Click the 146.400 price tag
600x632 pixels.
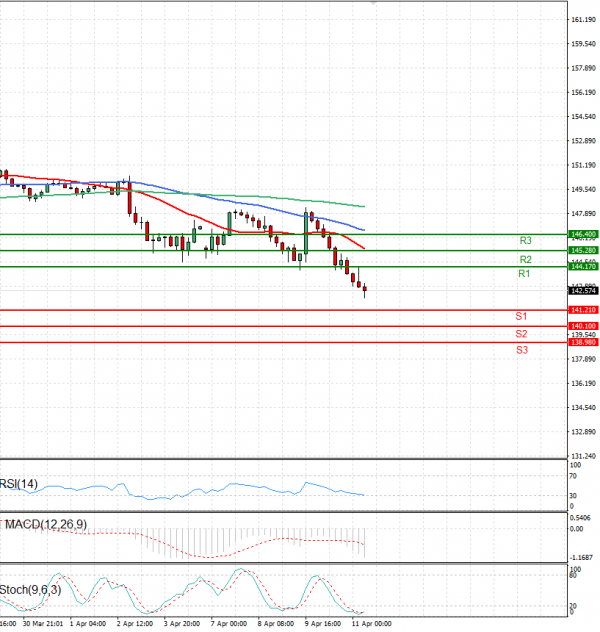[x=583, y=234]
